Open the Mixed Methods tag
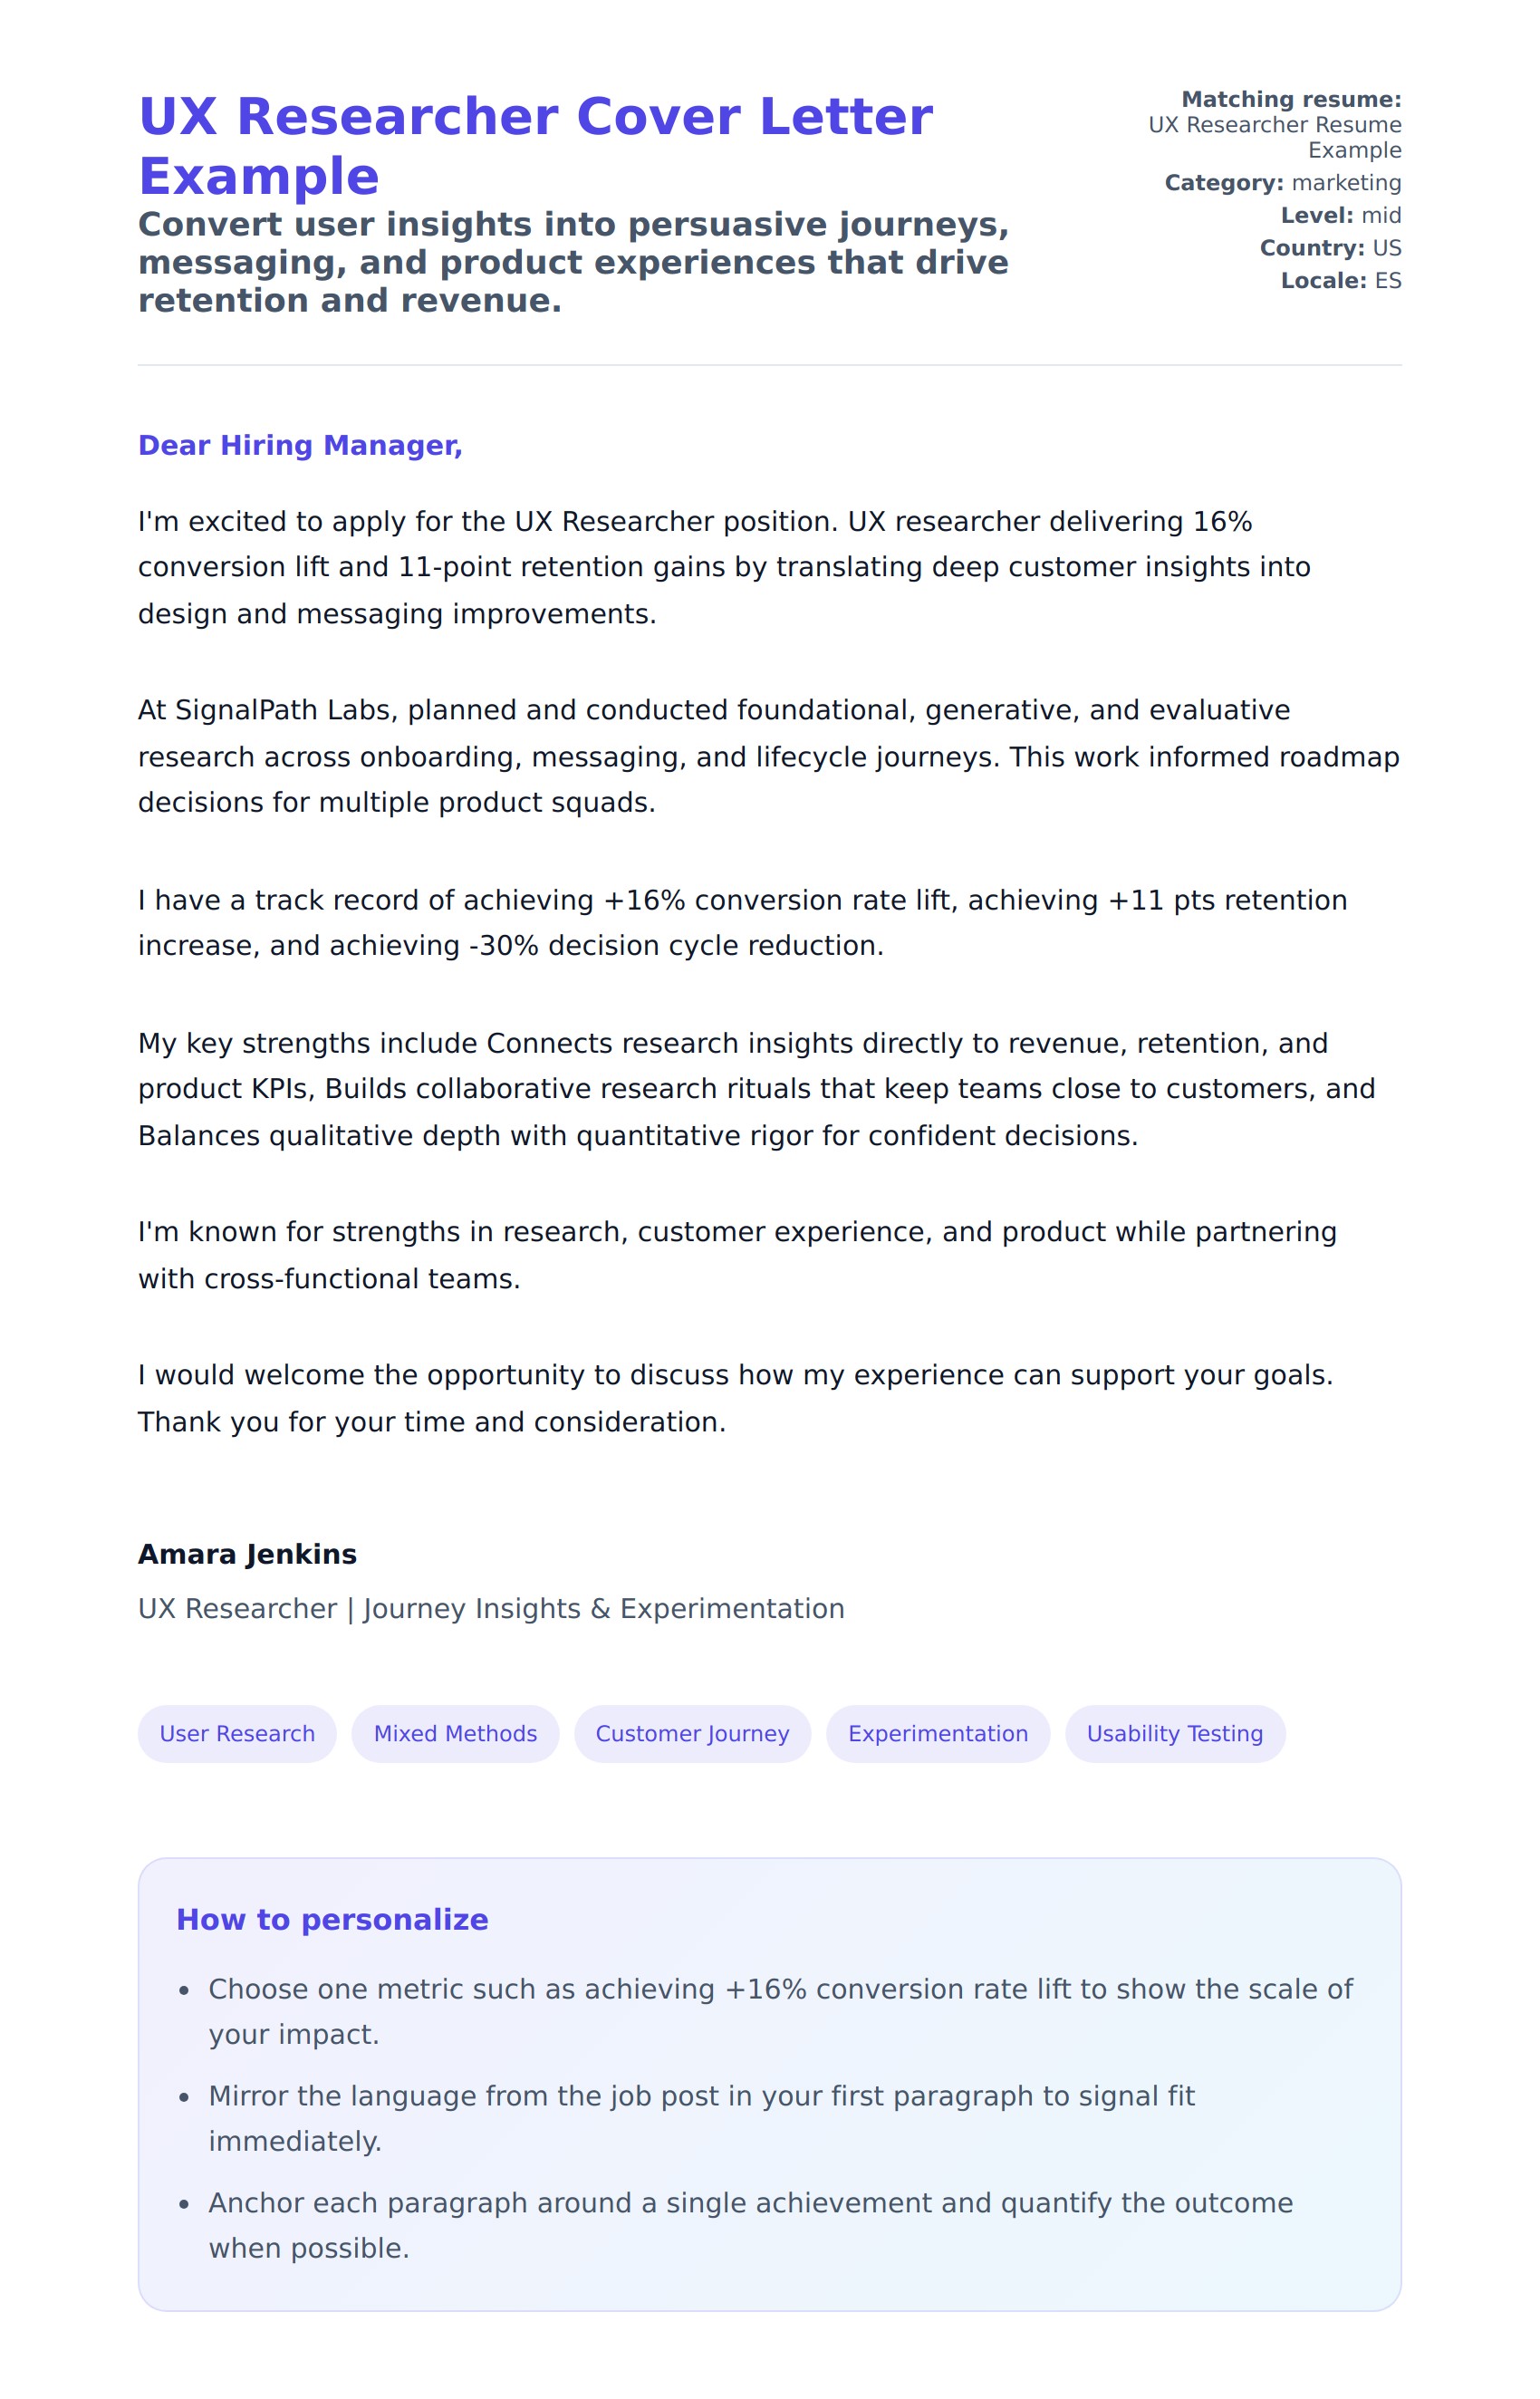This screenshot has height=2399, width=1540. (x=455, y=1733)
